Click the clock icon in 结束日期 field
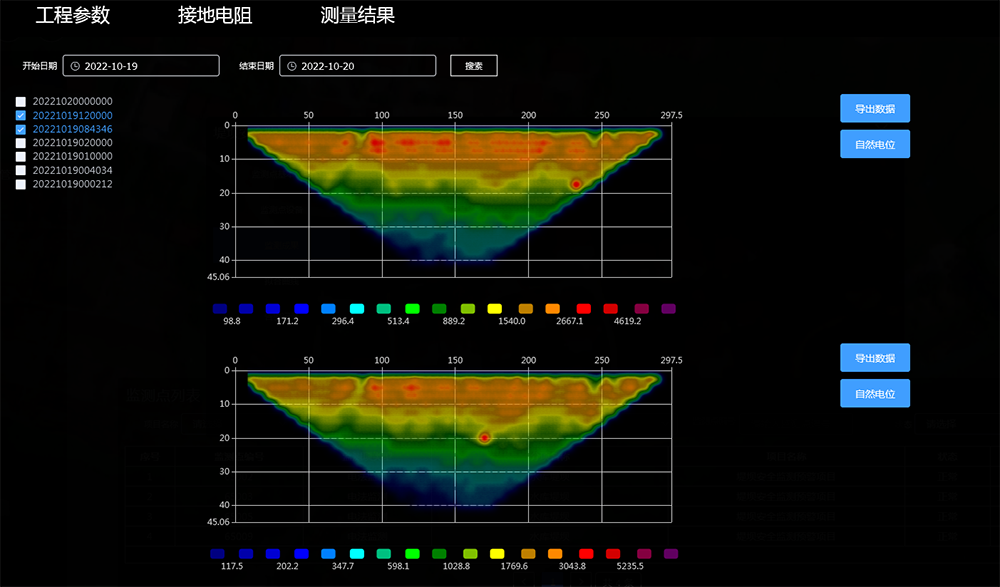 point(291,66)
